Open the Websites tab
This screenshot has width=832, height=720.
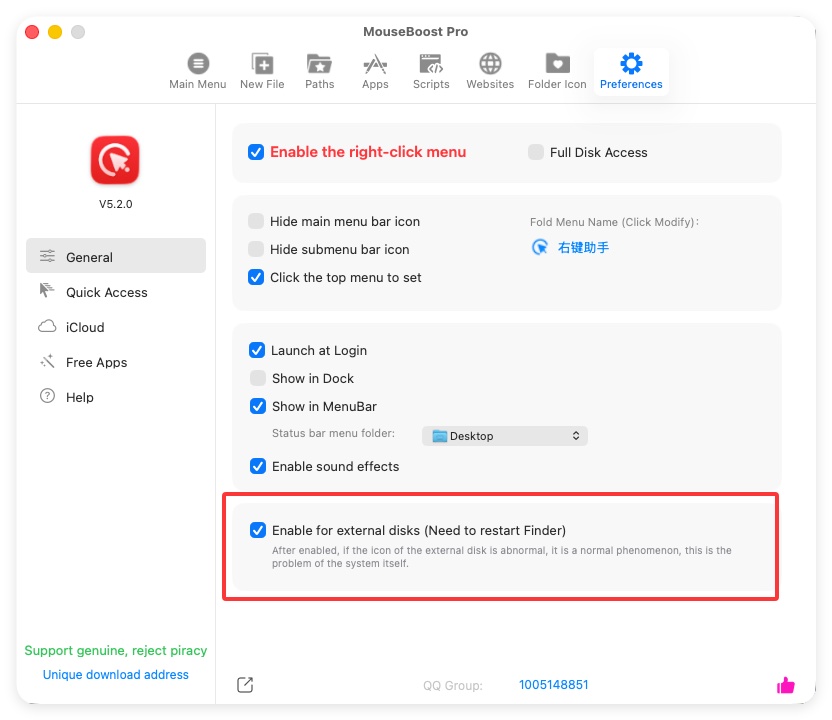point(490,72)
